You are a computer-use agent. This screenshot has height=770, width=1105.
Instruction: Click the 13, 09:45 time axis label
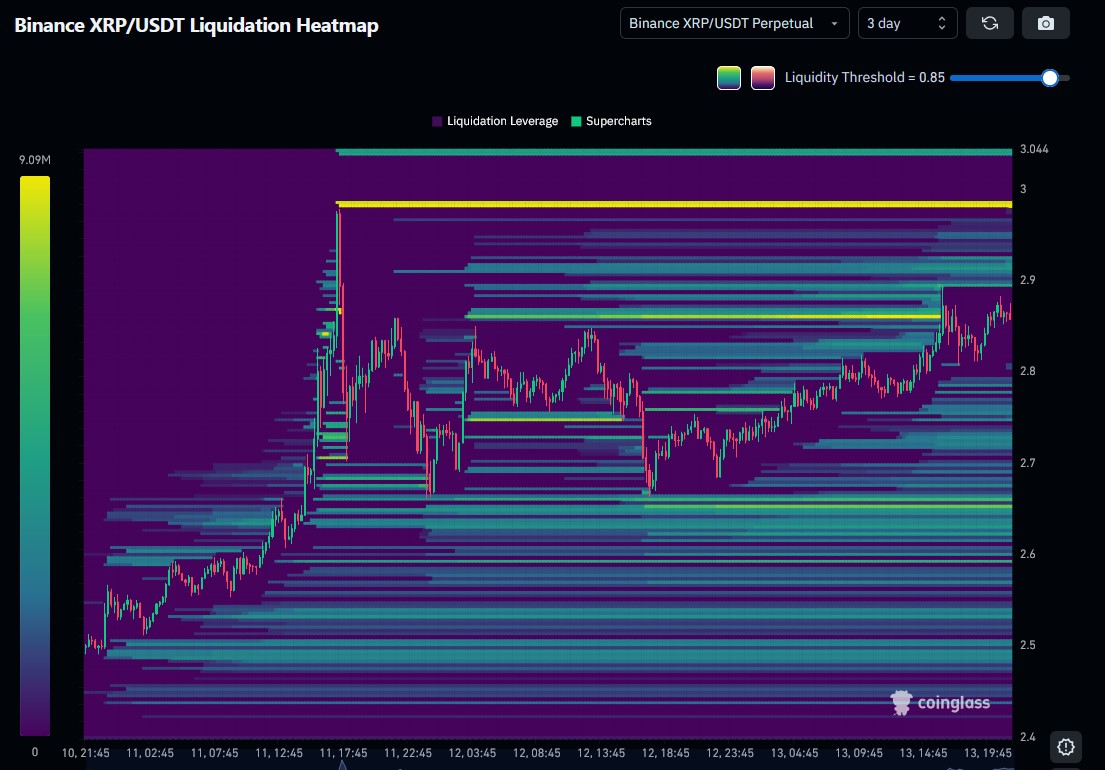[x=859, y=753]
